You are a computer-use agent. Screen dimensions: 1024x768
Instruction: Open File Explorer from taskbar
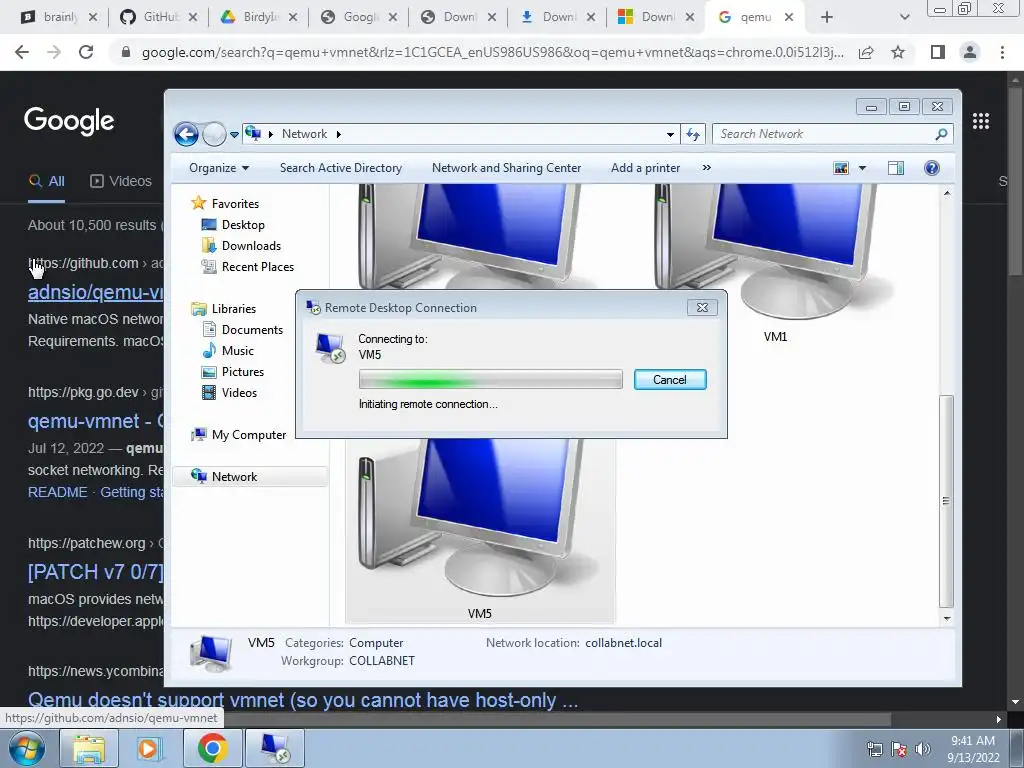click(x=89, y=748)
